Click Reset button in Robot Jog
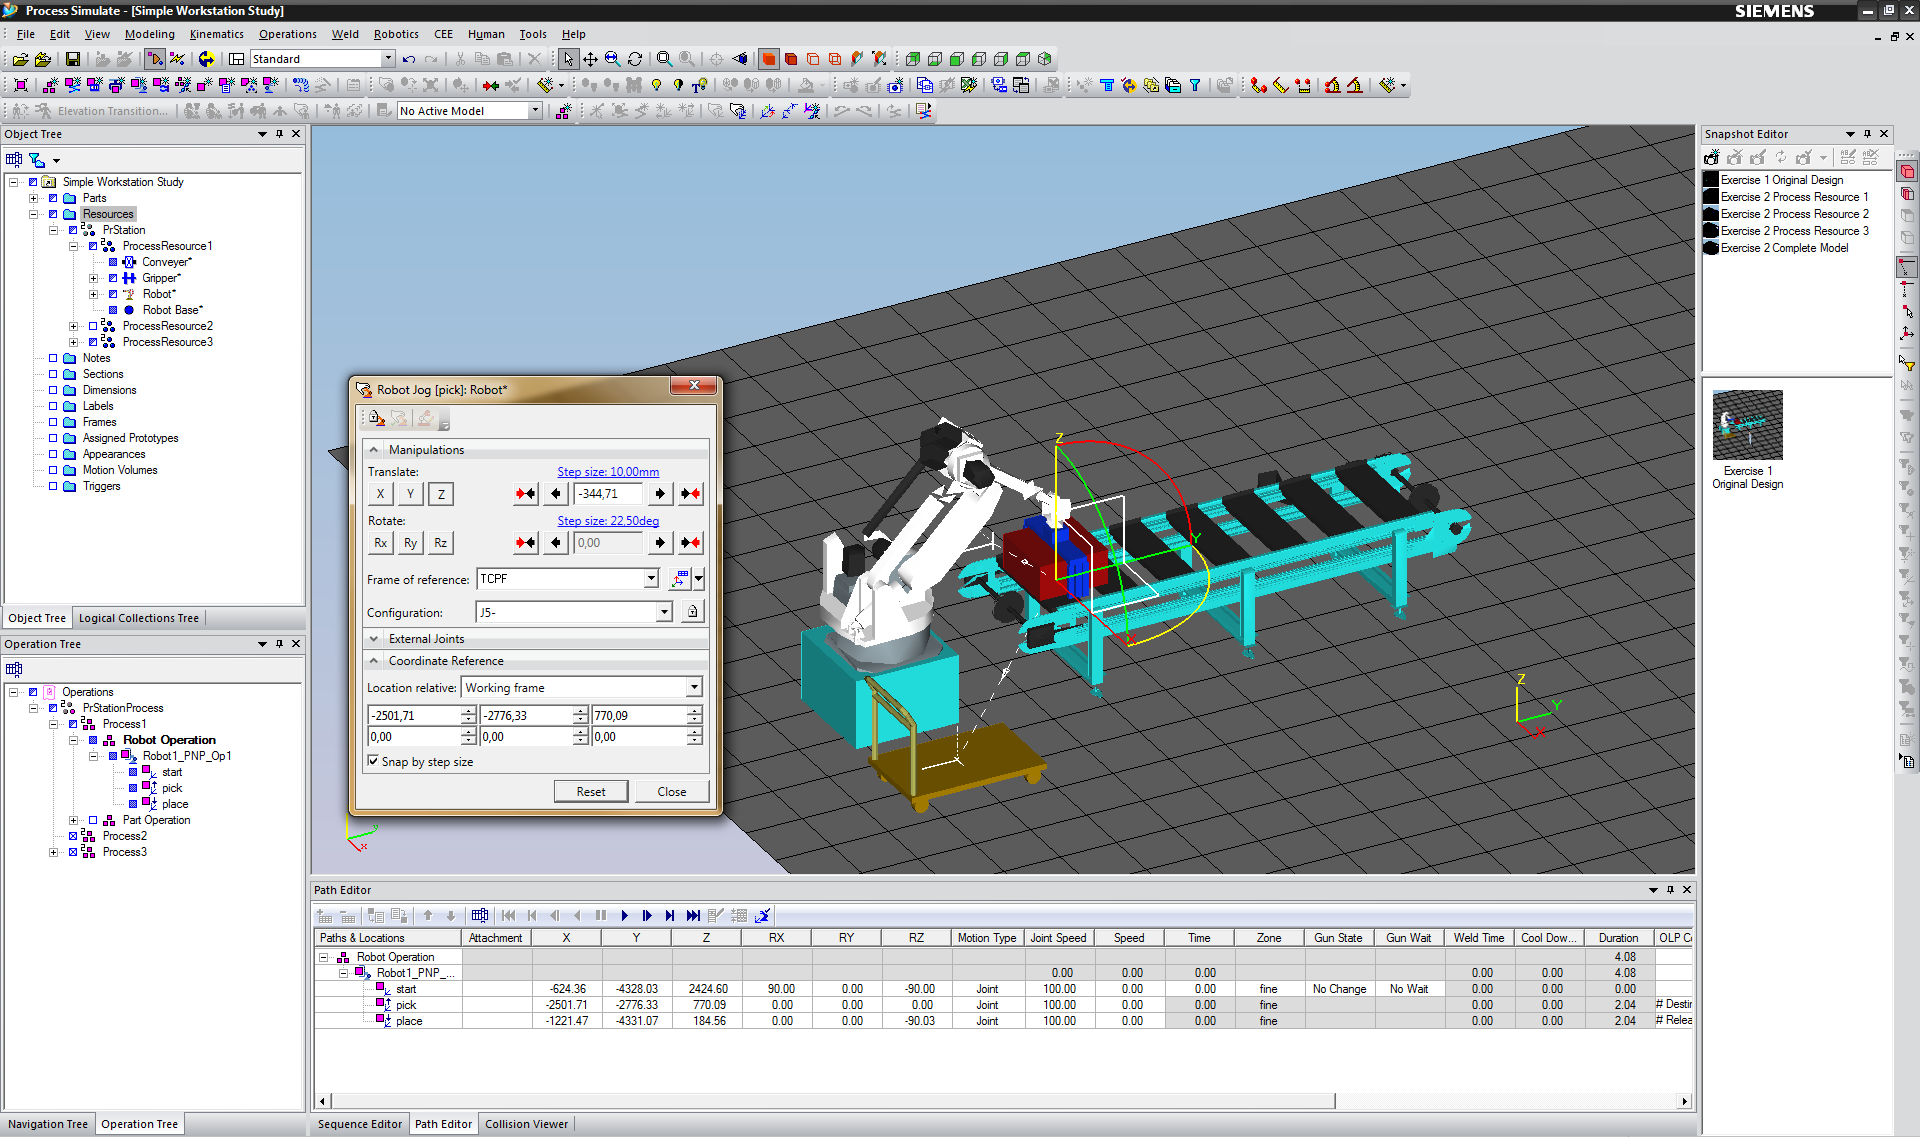Image resolution: width=1920 pixels, height=1137 pixels. (591, 791)
